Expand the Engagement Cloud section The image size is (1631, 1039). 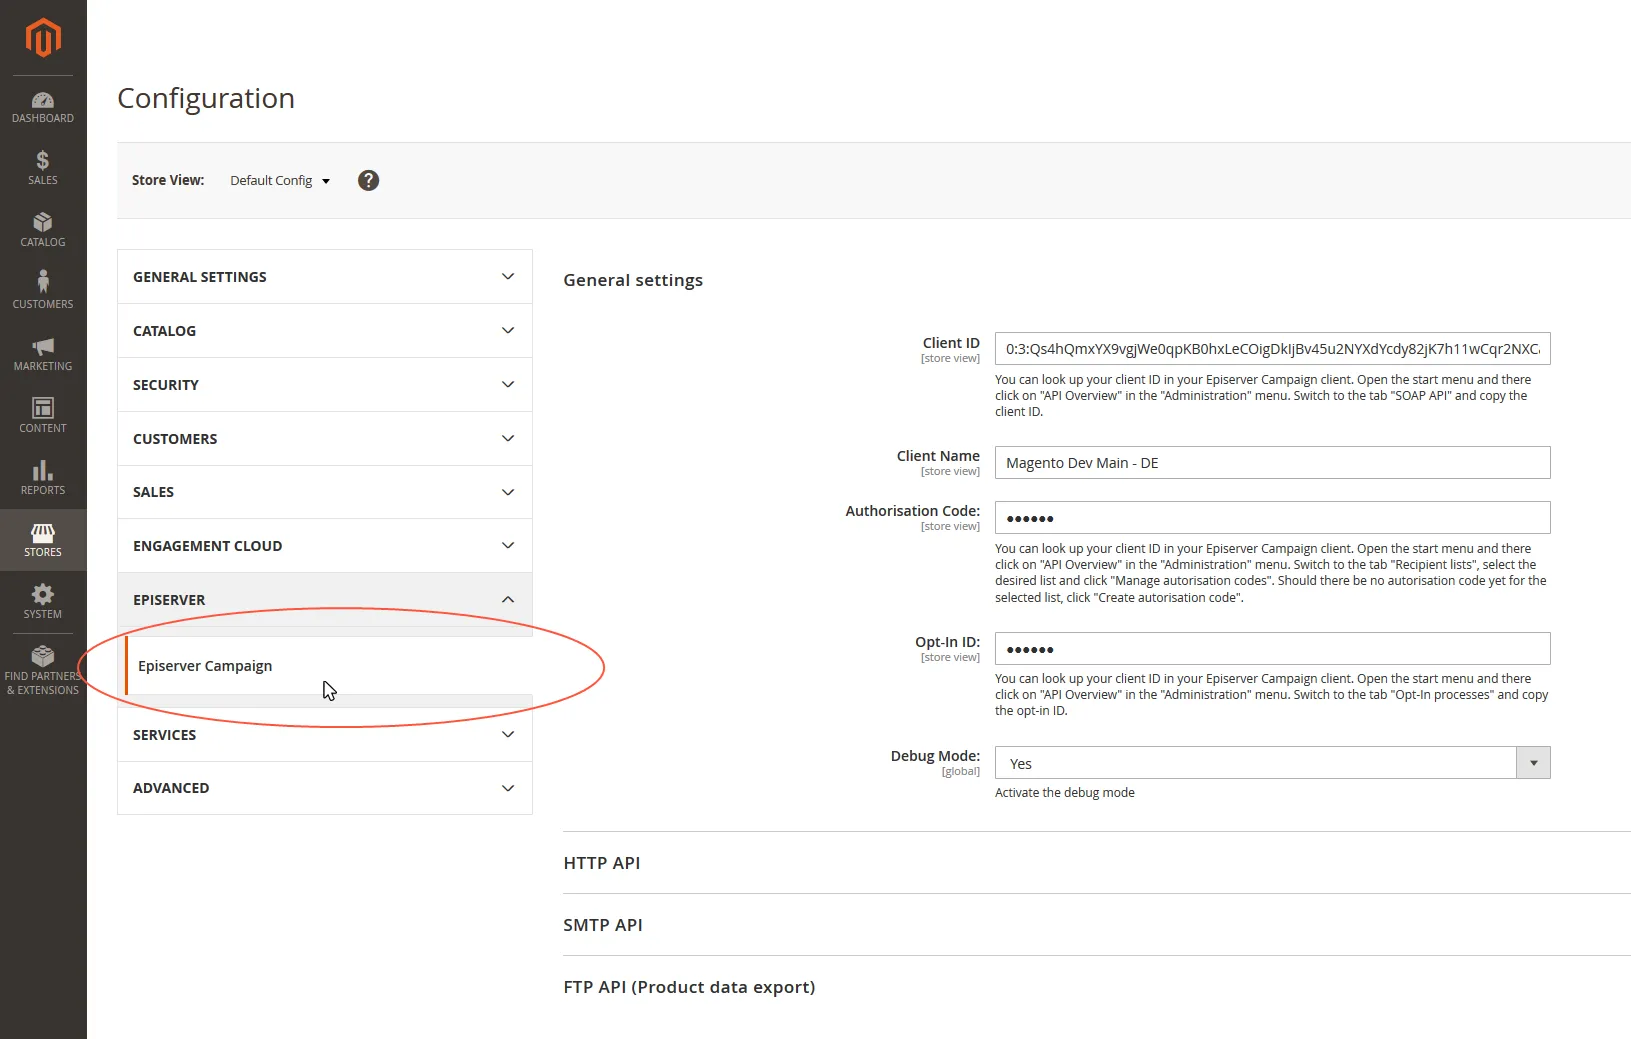pos(325,546)
